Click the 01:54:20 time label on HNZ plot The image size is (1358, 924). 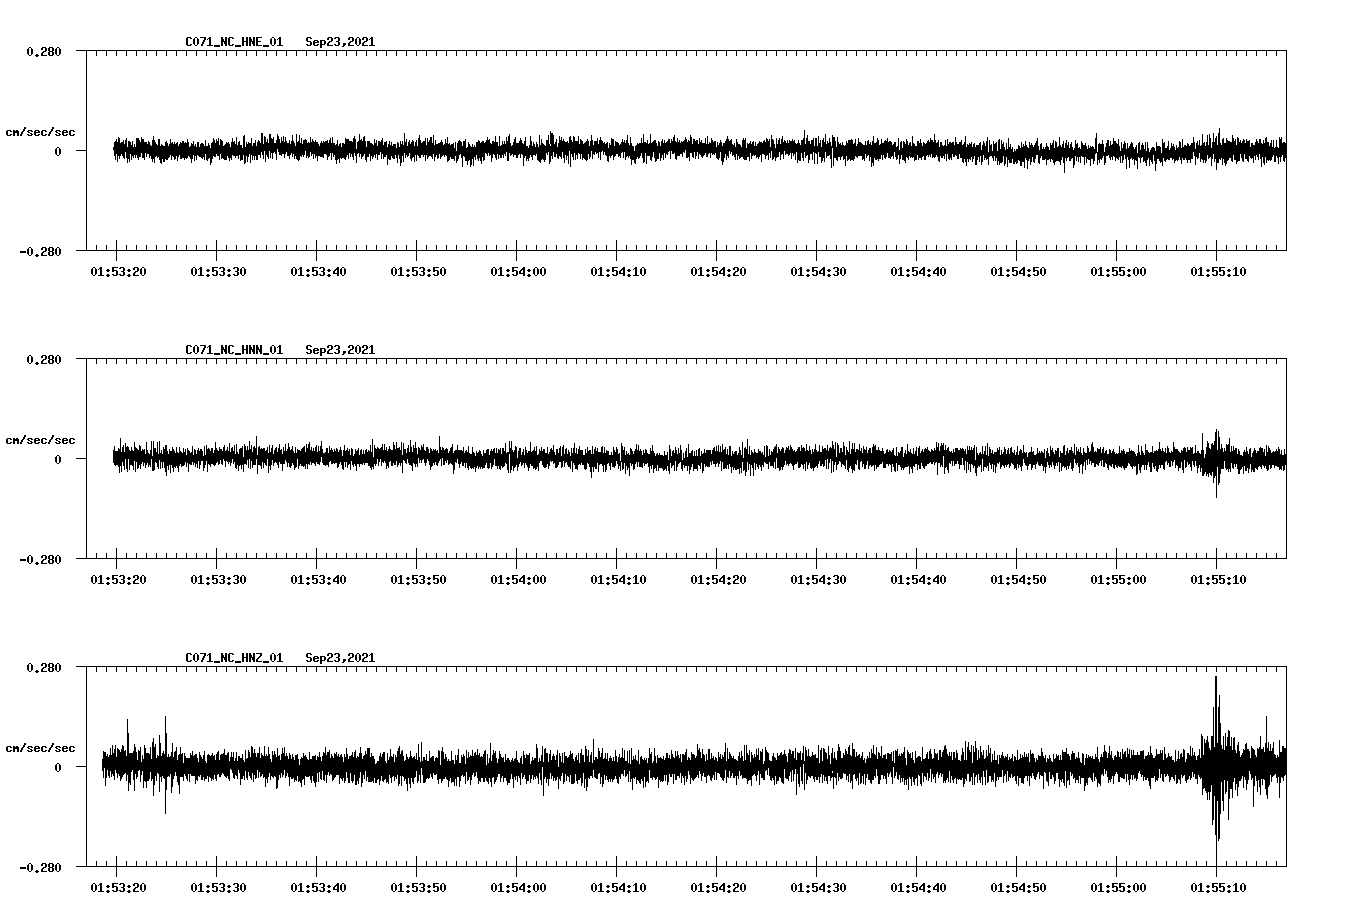click(x=718, y=887)
